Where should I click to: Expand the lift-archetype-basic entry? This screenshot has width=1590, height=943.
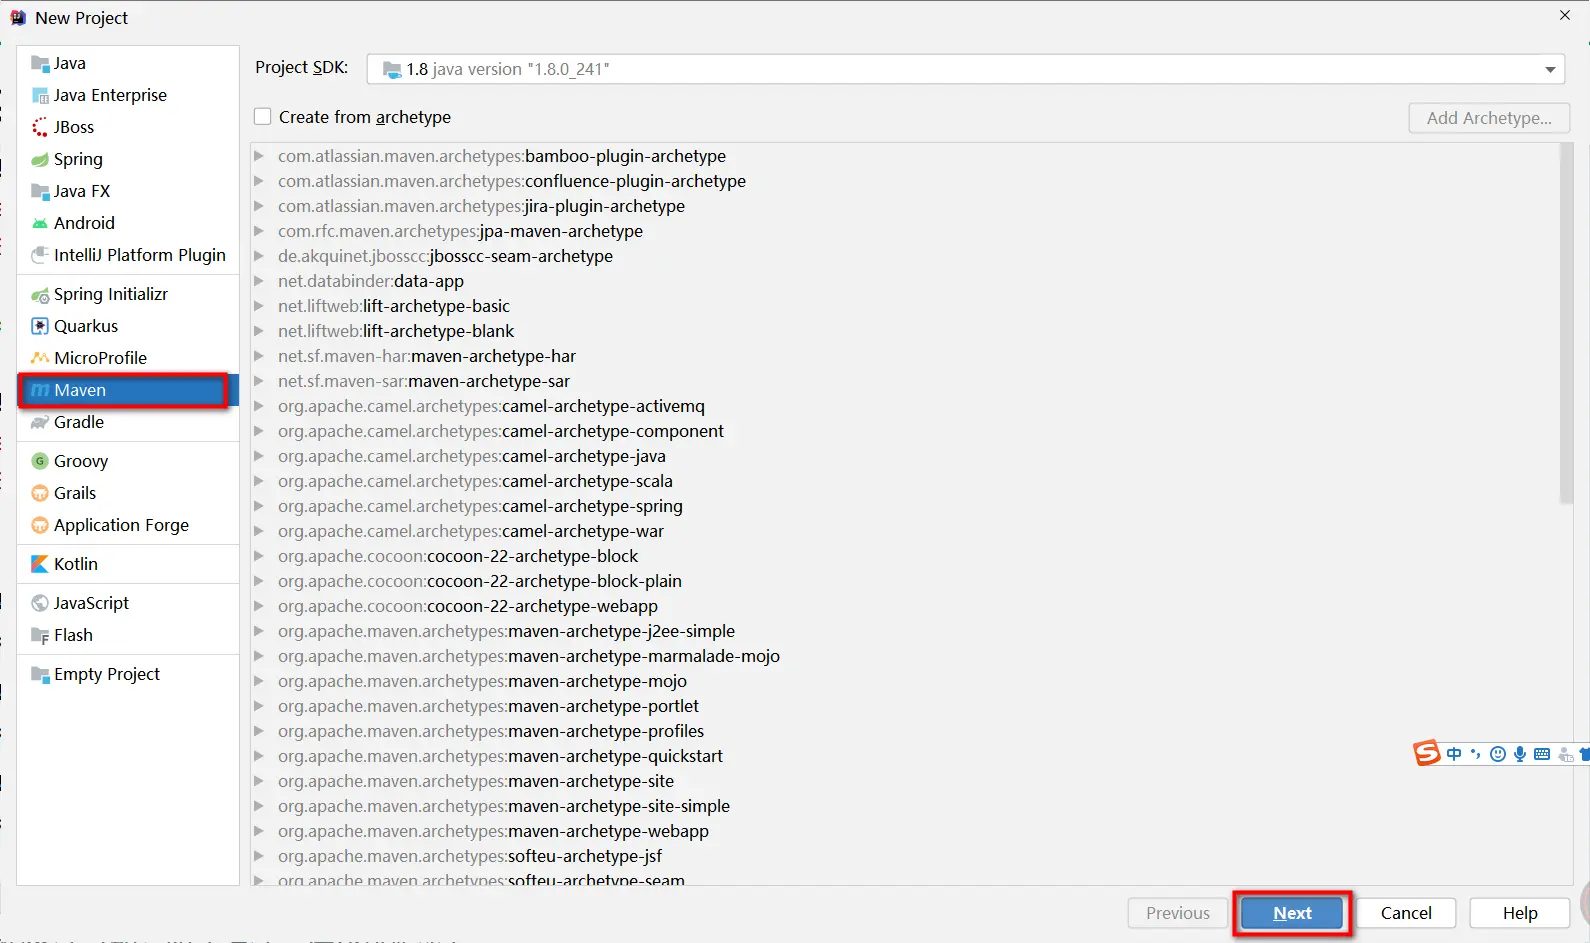point(259,306)
